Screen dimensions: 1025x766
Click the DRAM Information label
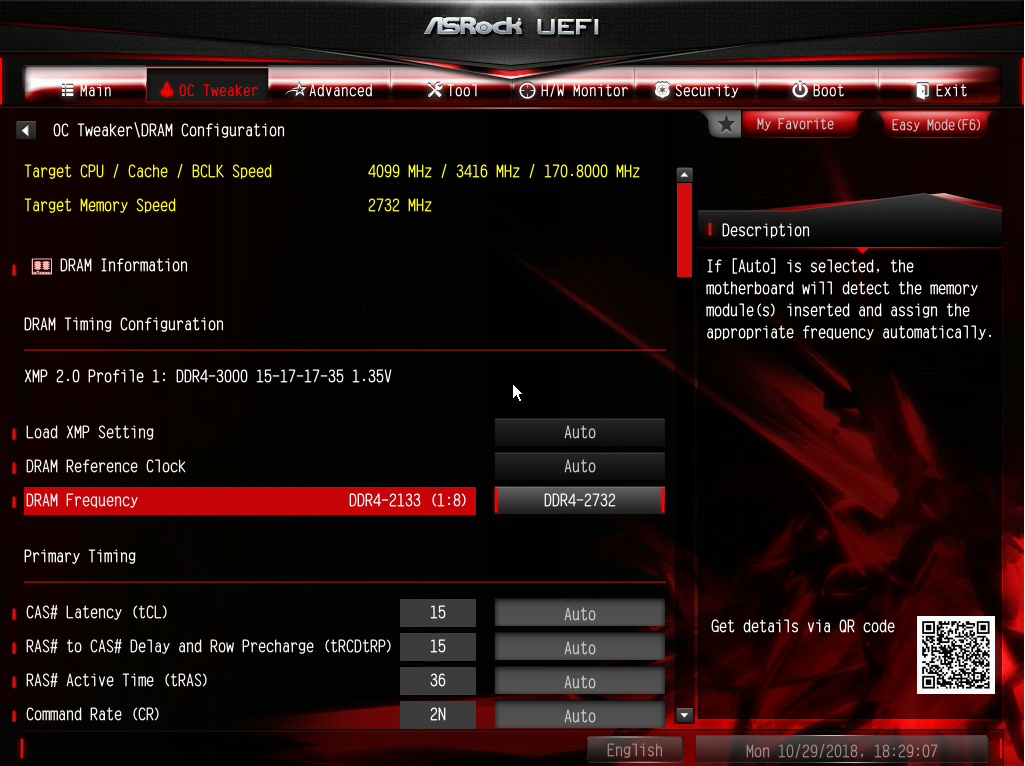coord(124,265)
